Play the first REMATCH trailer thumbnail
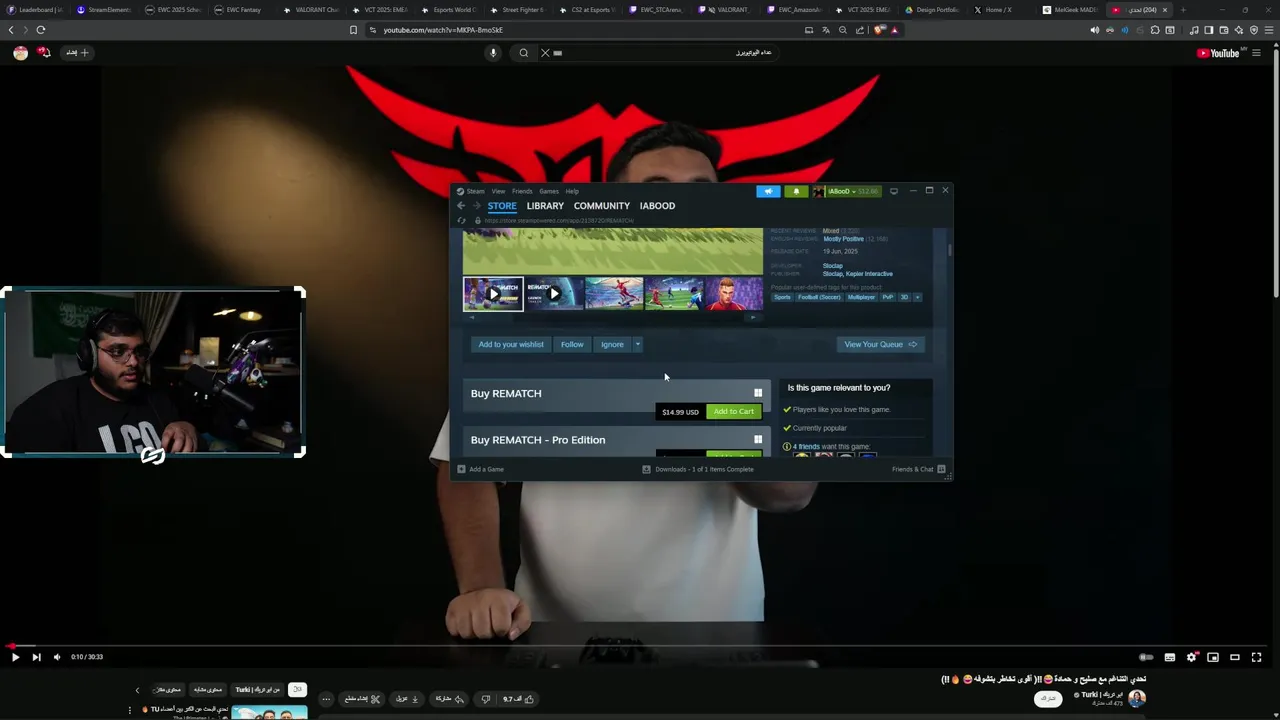The width and height of the screenshot is (1280, 720). tap(493, 294)
